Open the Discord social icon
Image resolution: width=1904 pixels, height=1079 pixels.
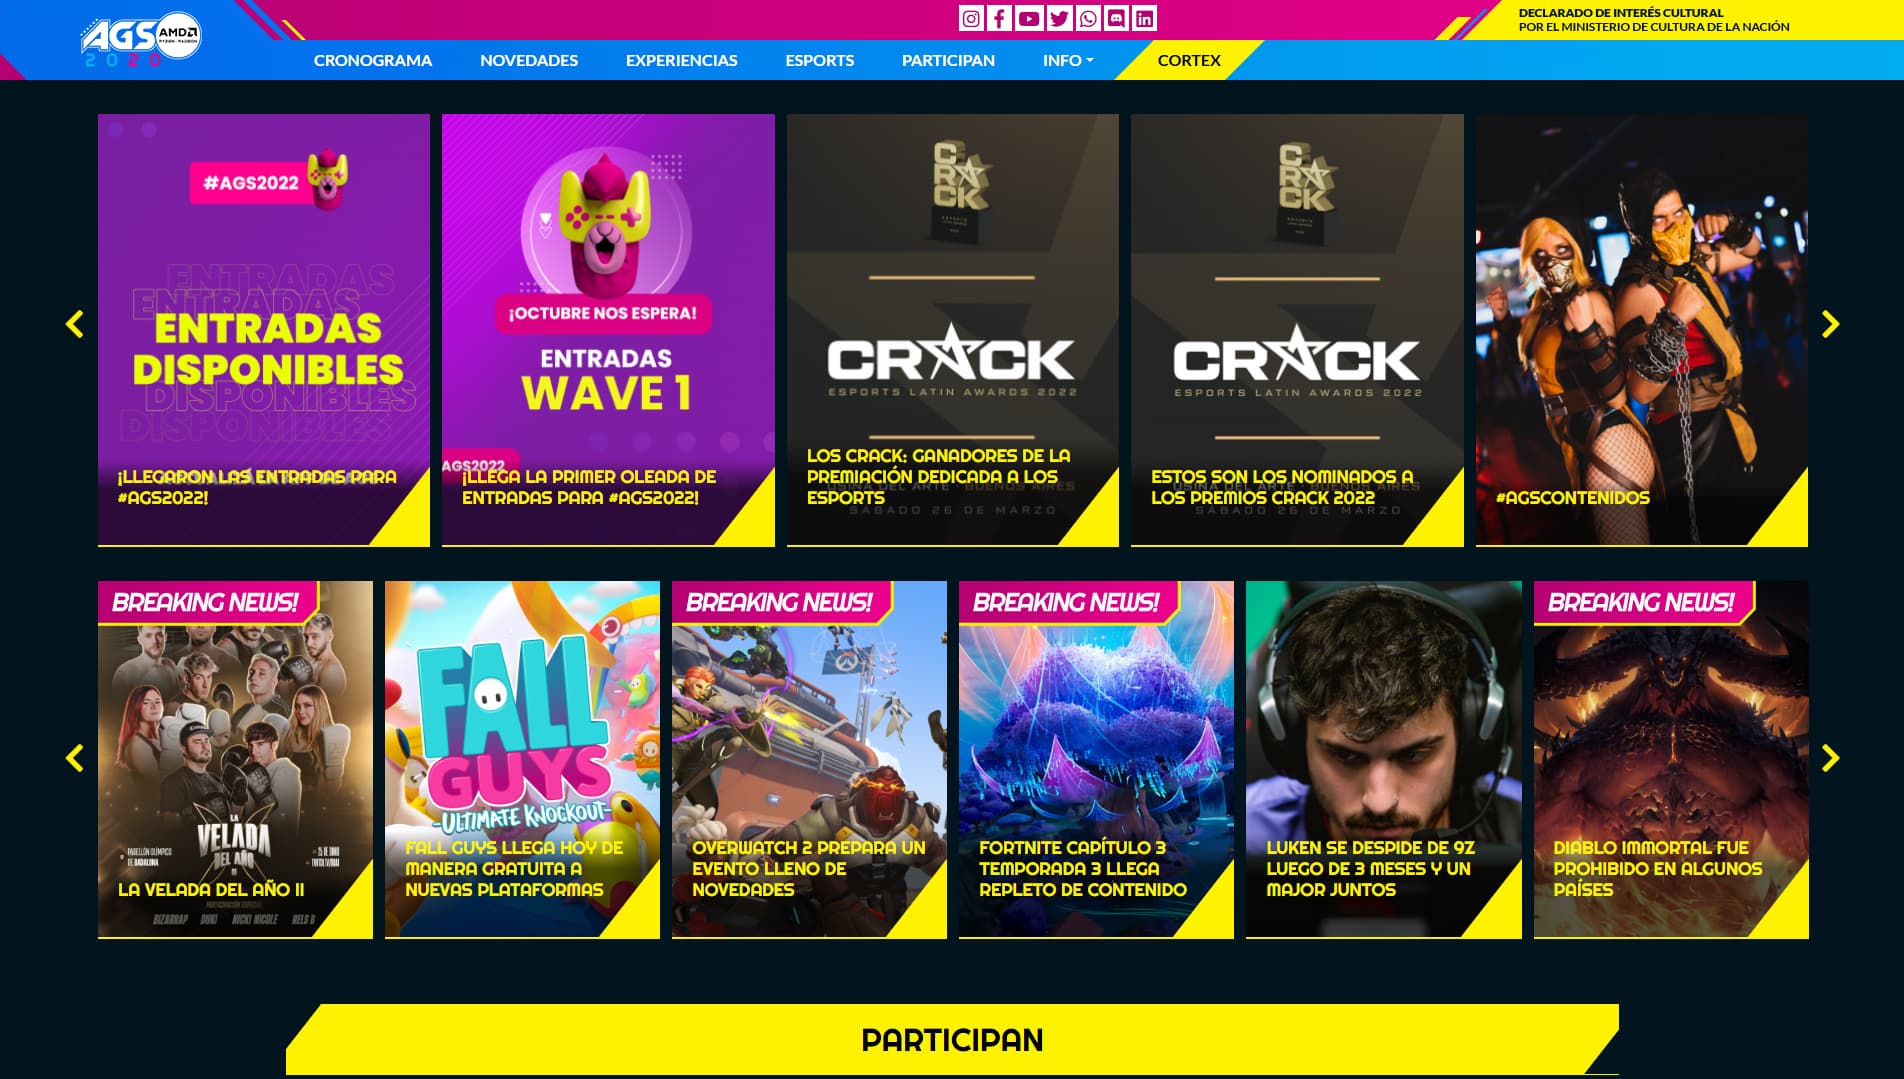point(1116,18)
